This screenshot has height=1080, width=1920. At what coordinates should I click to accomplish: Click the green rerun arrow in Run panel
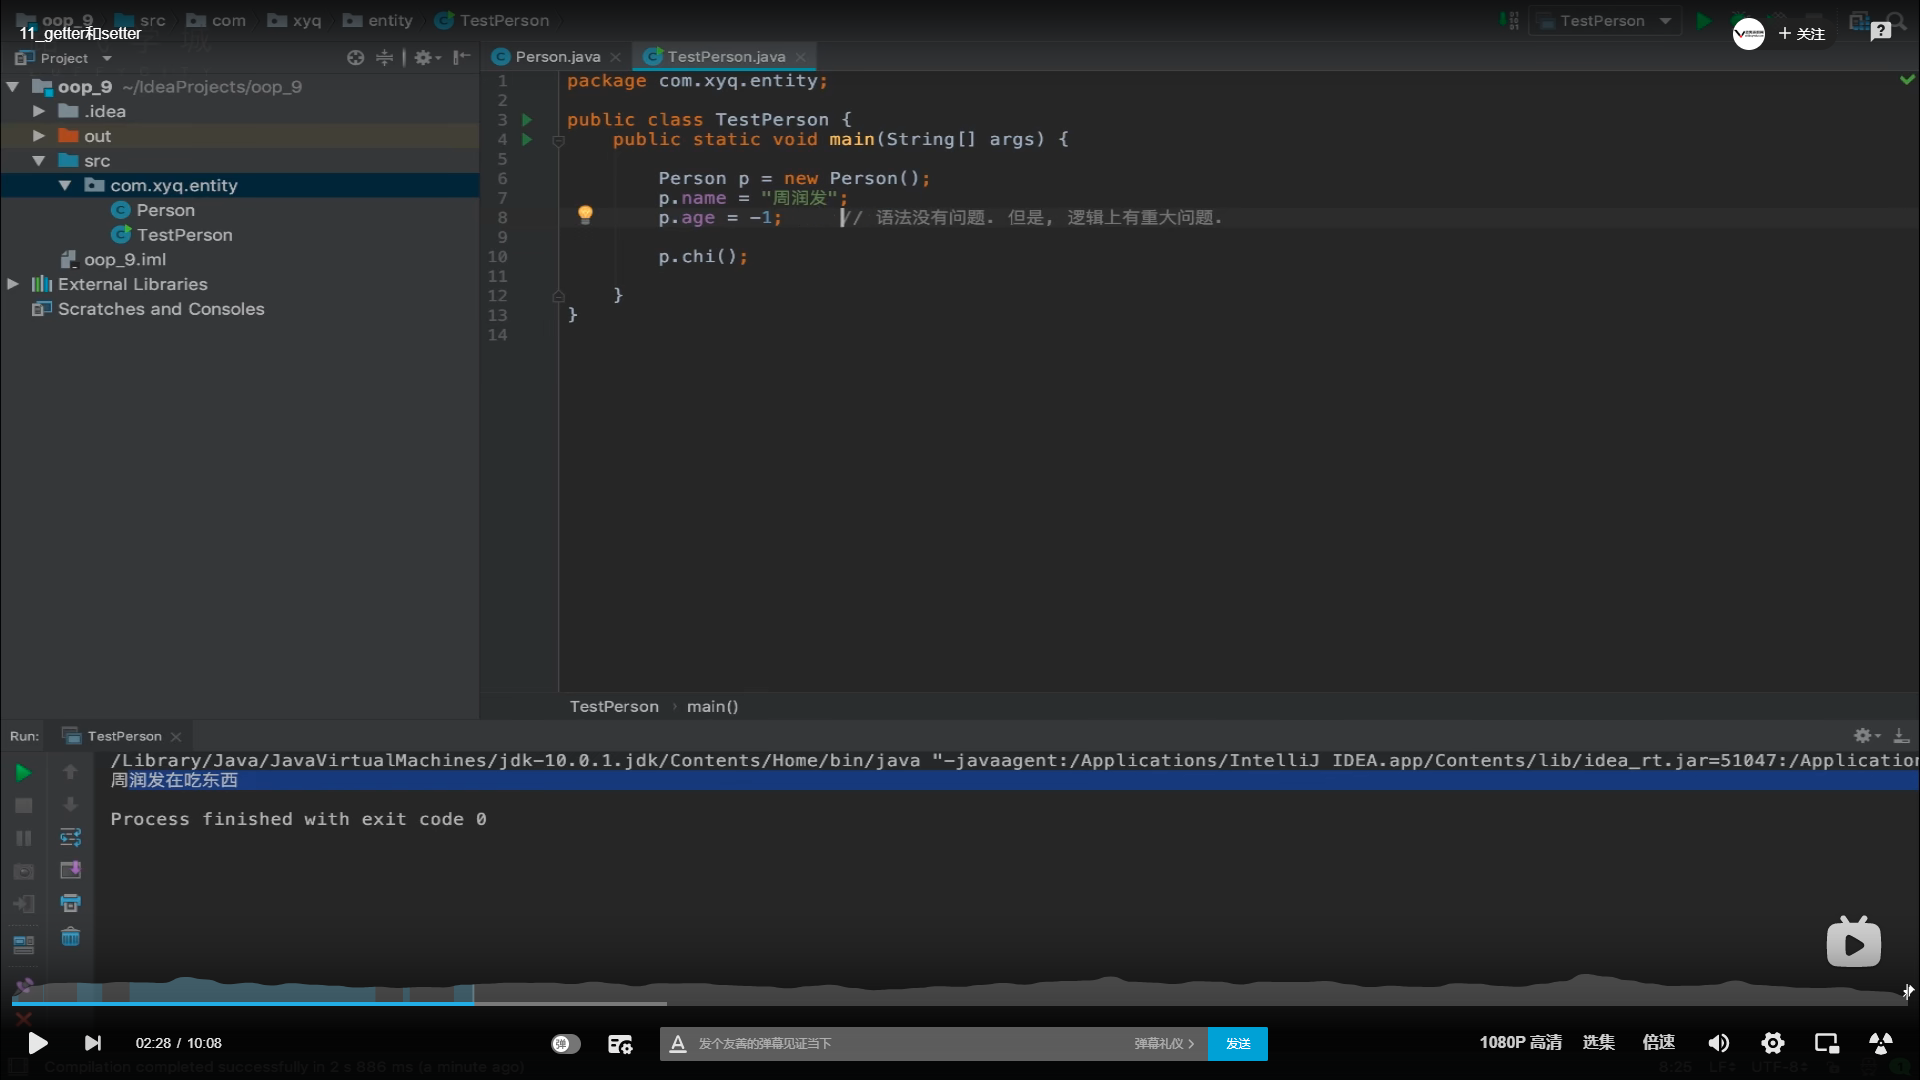(23, 772)
